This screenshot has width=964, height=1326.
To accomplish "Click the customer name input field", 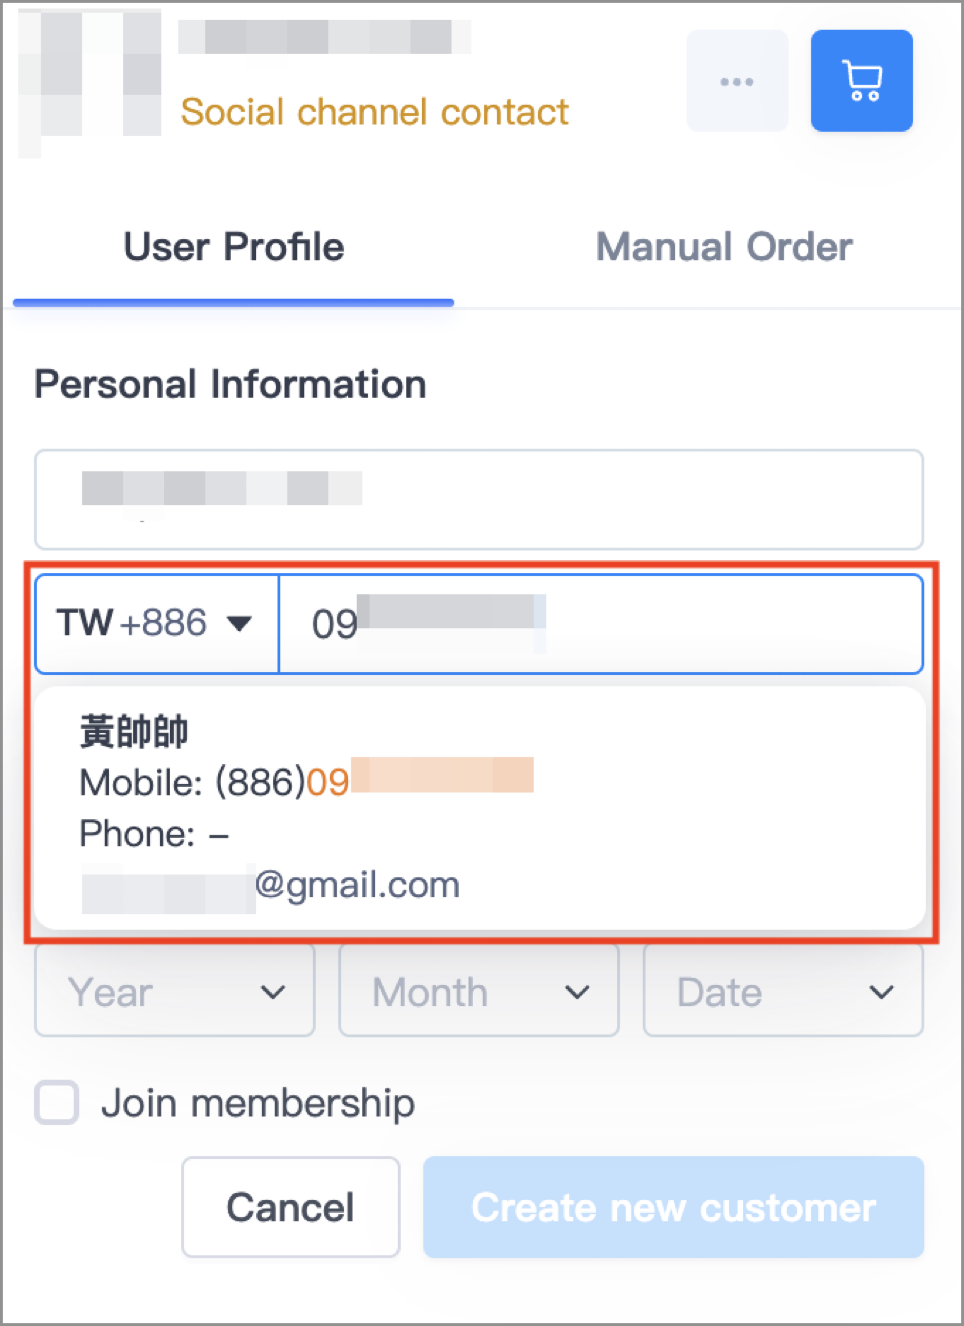I will 479,499.
